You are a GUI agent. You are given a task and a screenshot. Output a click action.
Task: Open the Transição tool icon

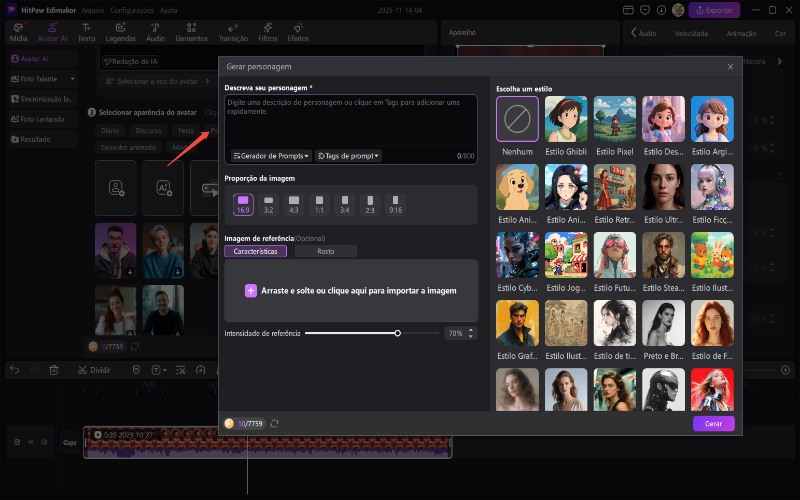point(233,27)
